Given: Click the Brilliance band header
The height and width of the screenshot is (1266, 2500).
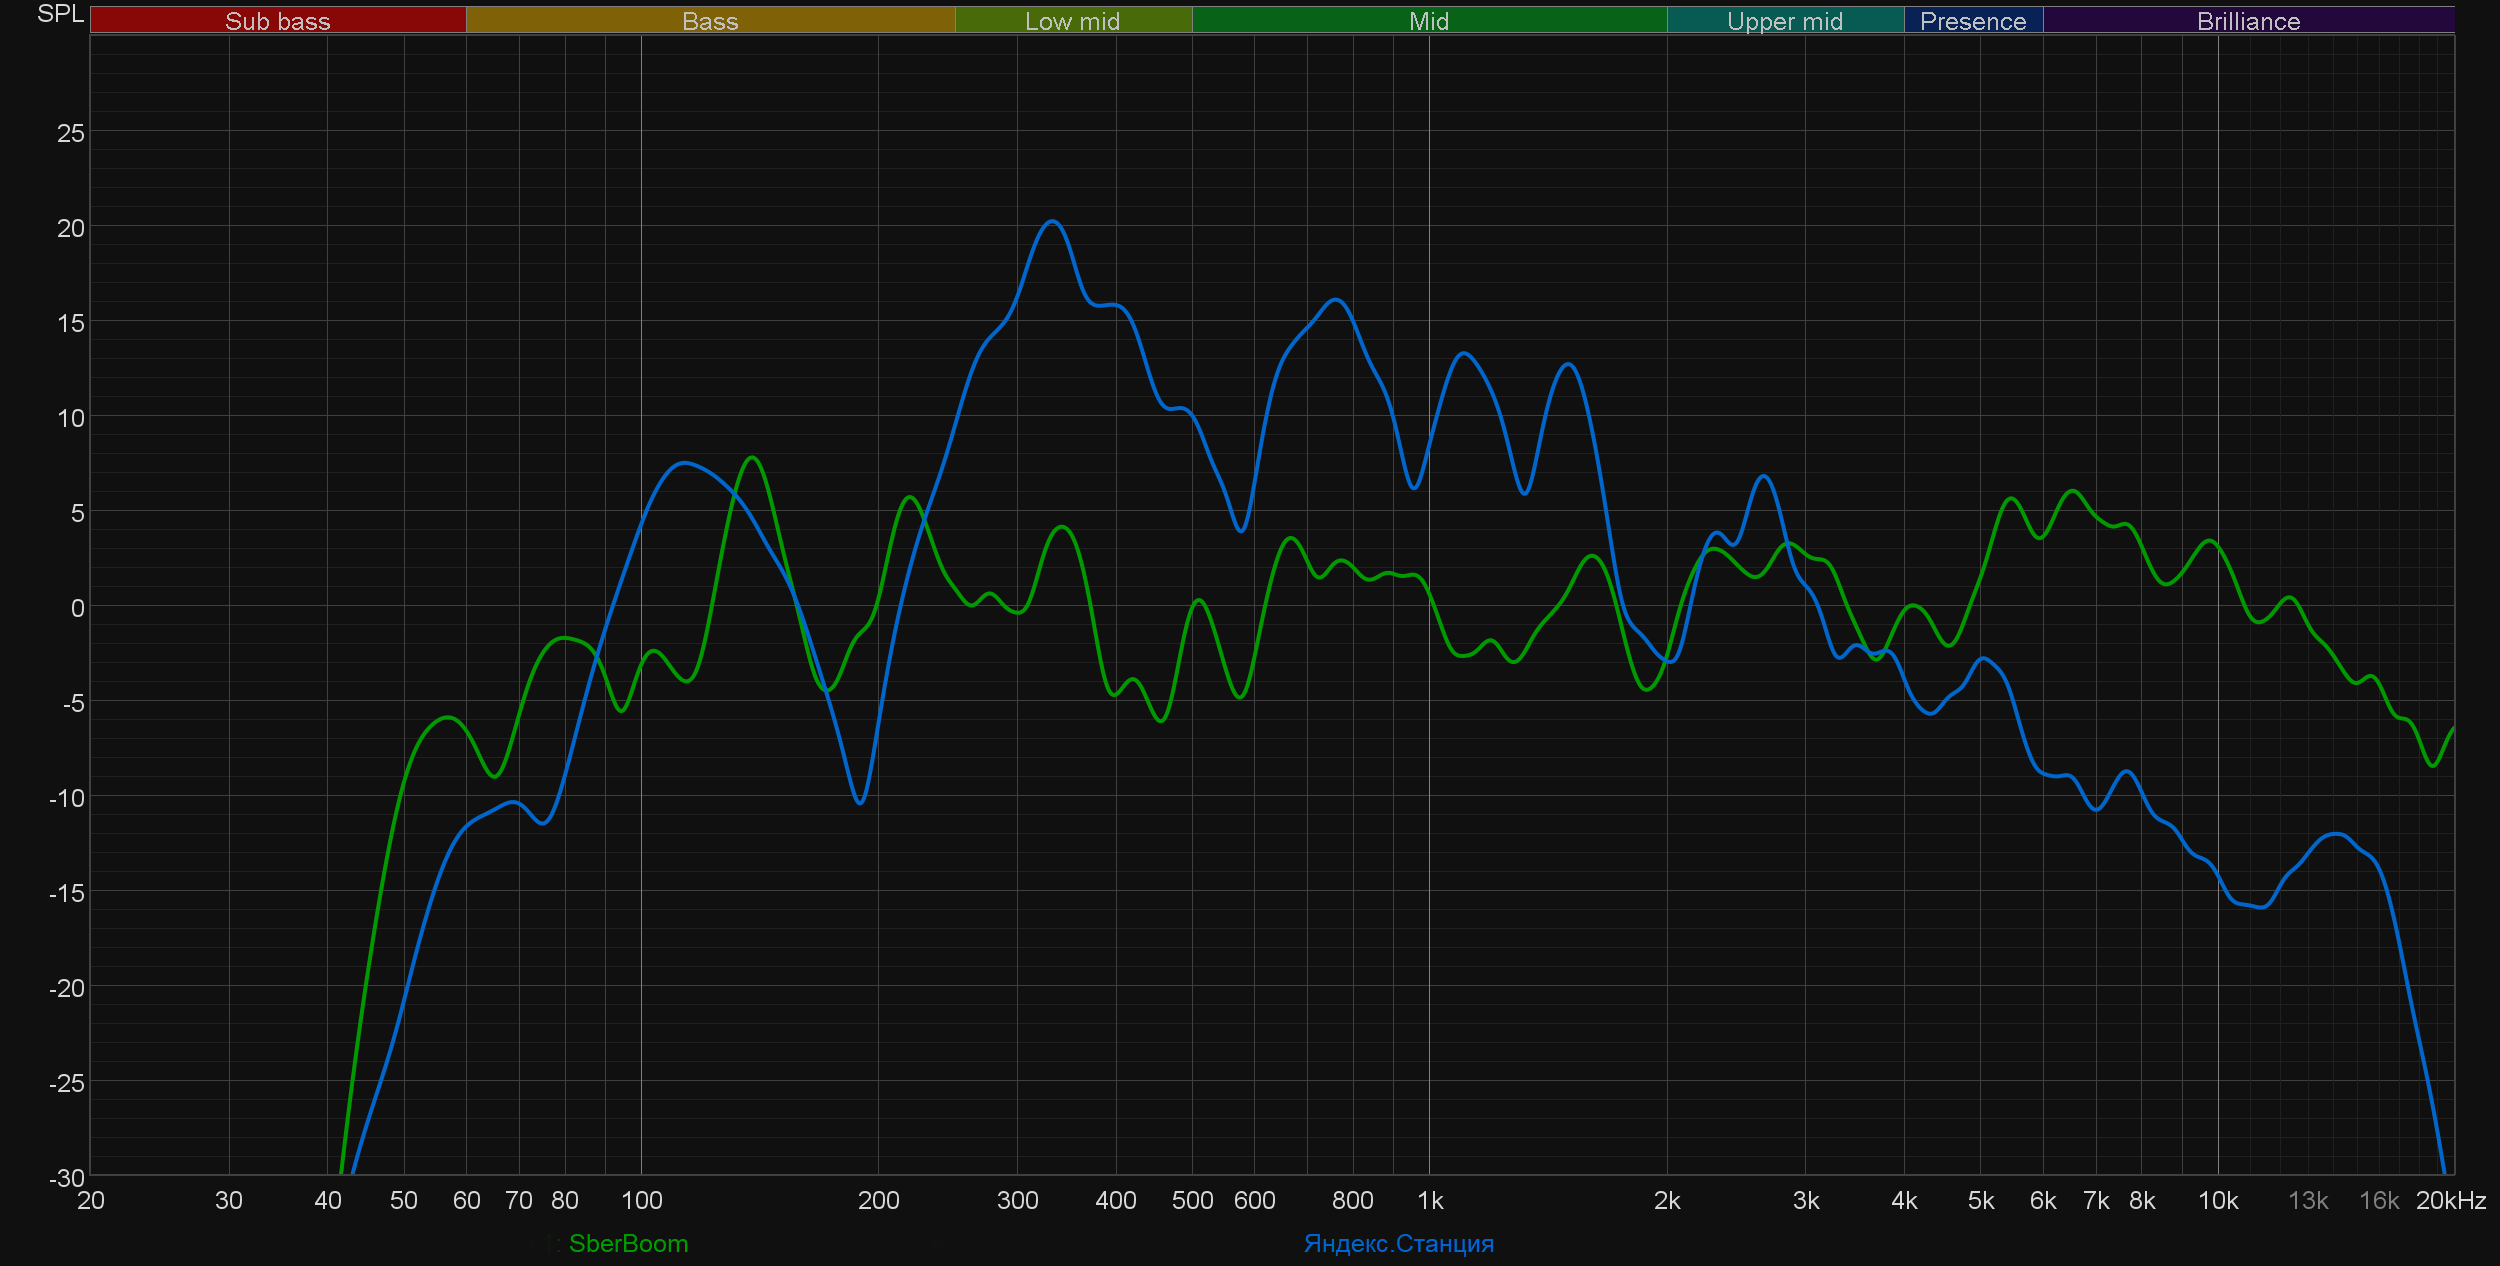Looking at the screenshot, I should click(x=2248, y=21).
